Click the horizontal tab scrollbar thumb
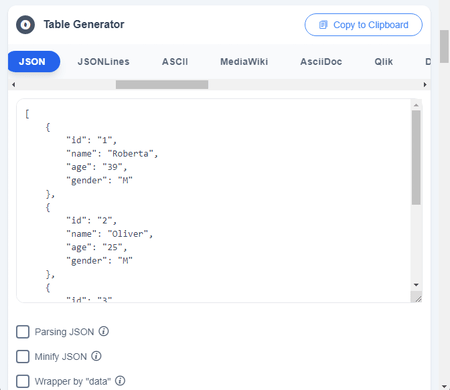This screenshot has height=390, width=450. point(162,85)
